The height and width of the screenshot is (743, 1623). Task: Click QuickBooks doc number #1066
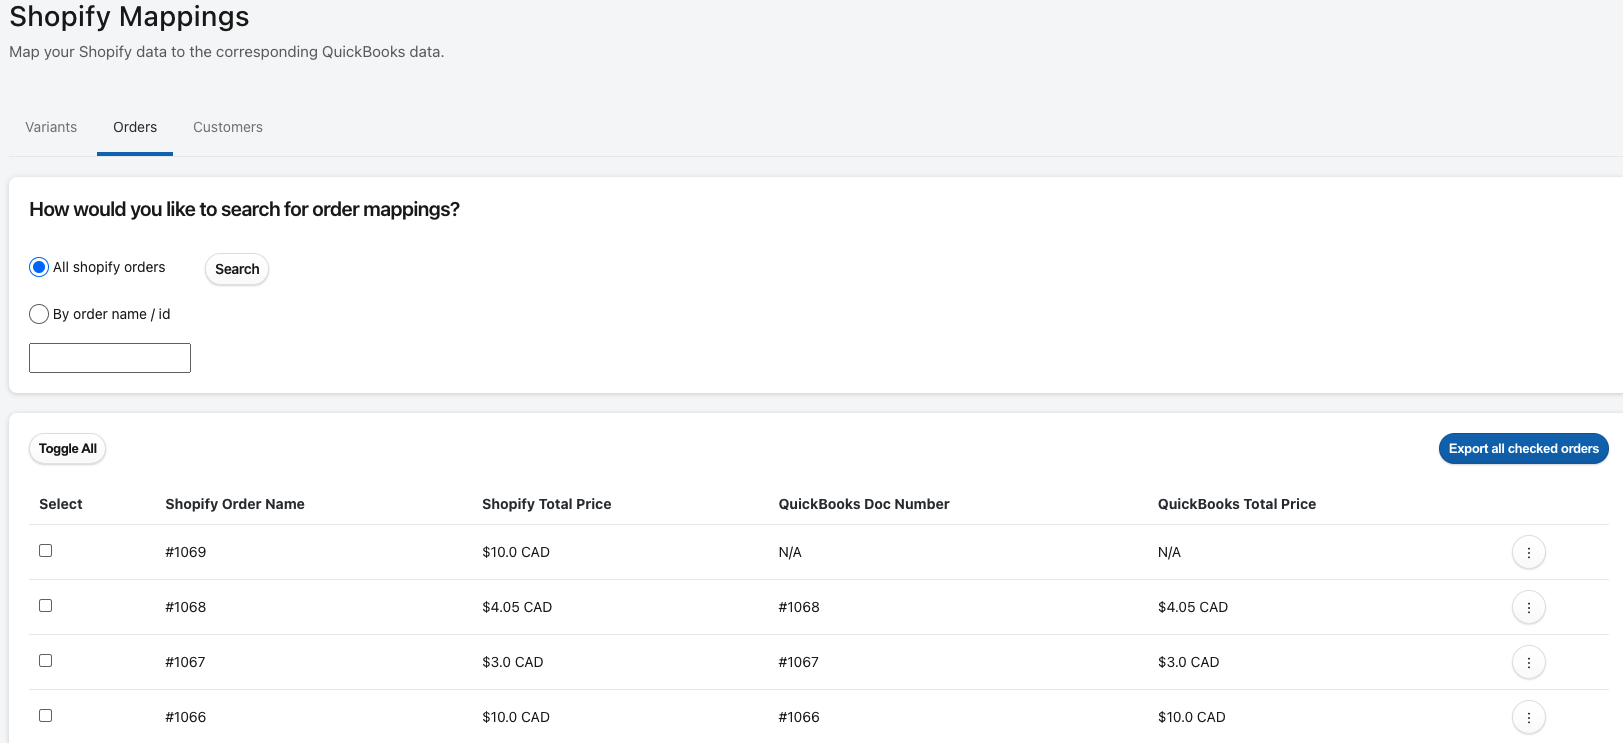click(x=799, y=717)
